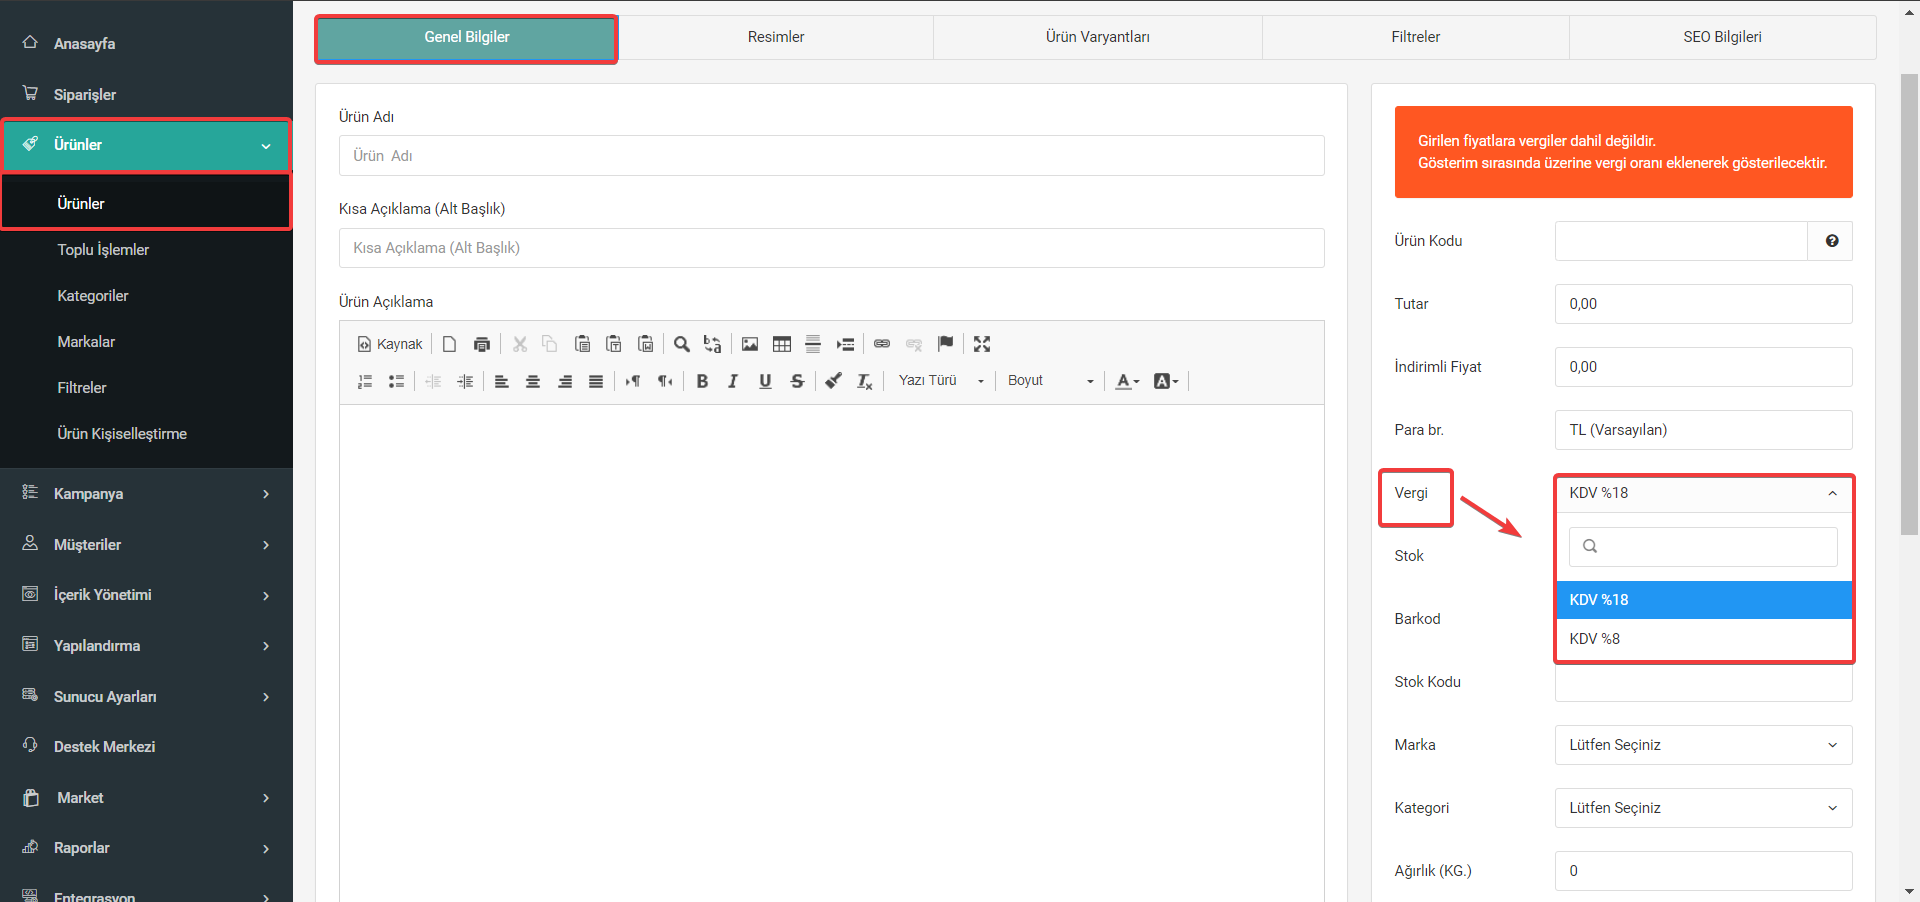1920x902 pixels.
Task: Set left-to-right text direction
Action: (633, 381)
